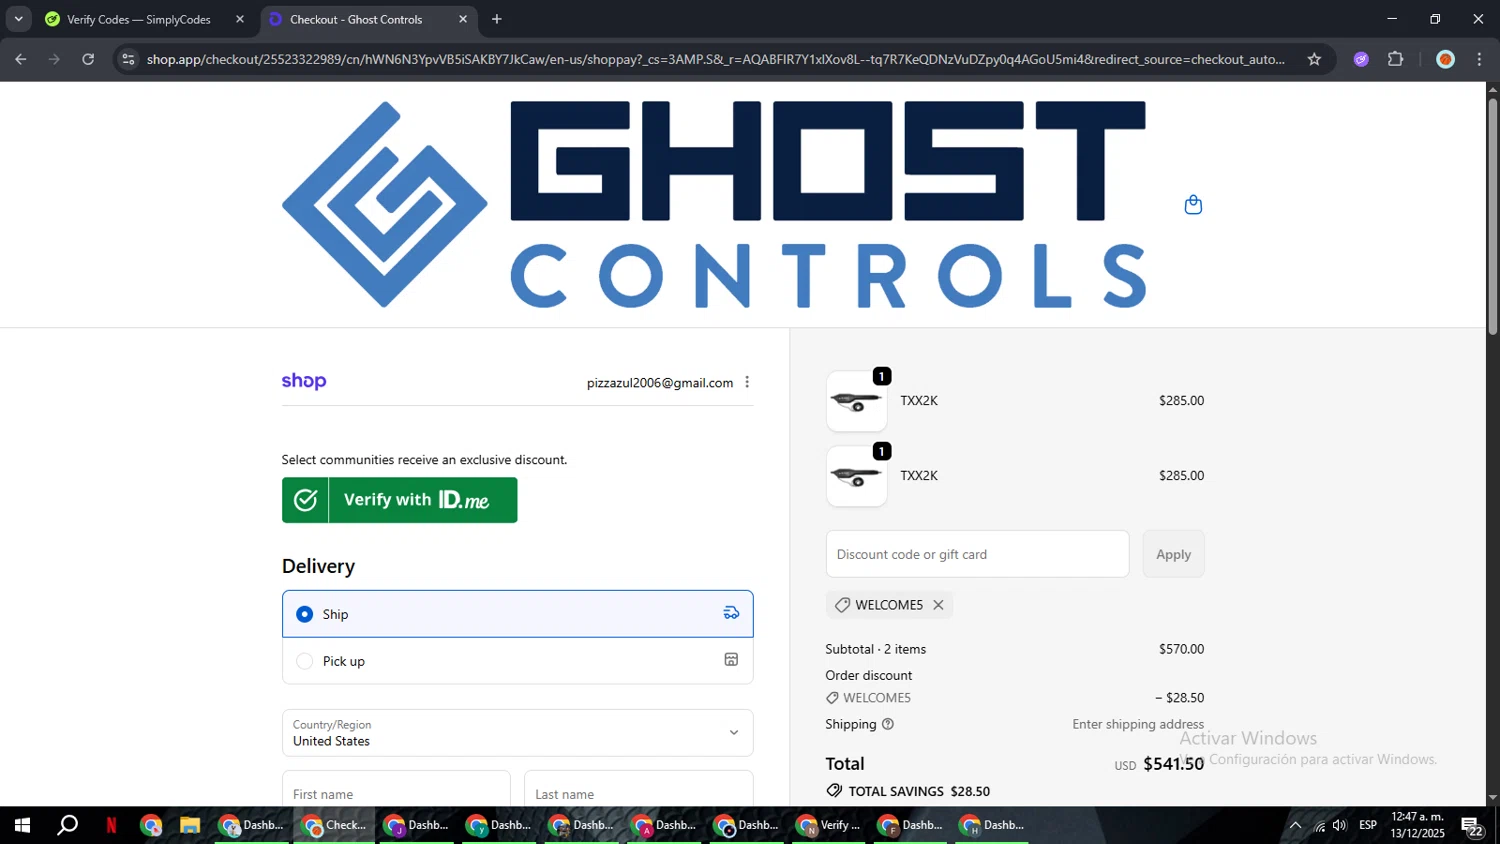
Task: Open the Windows Start menu
Action: pyautogui.click(x=22, y=825)
